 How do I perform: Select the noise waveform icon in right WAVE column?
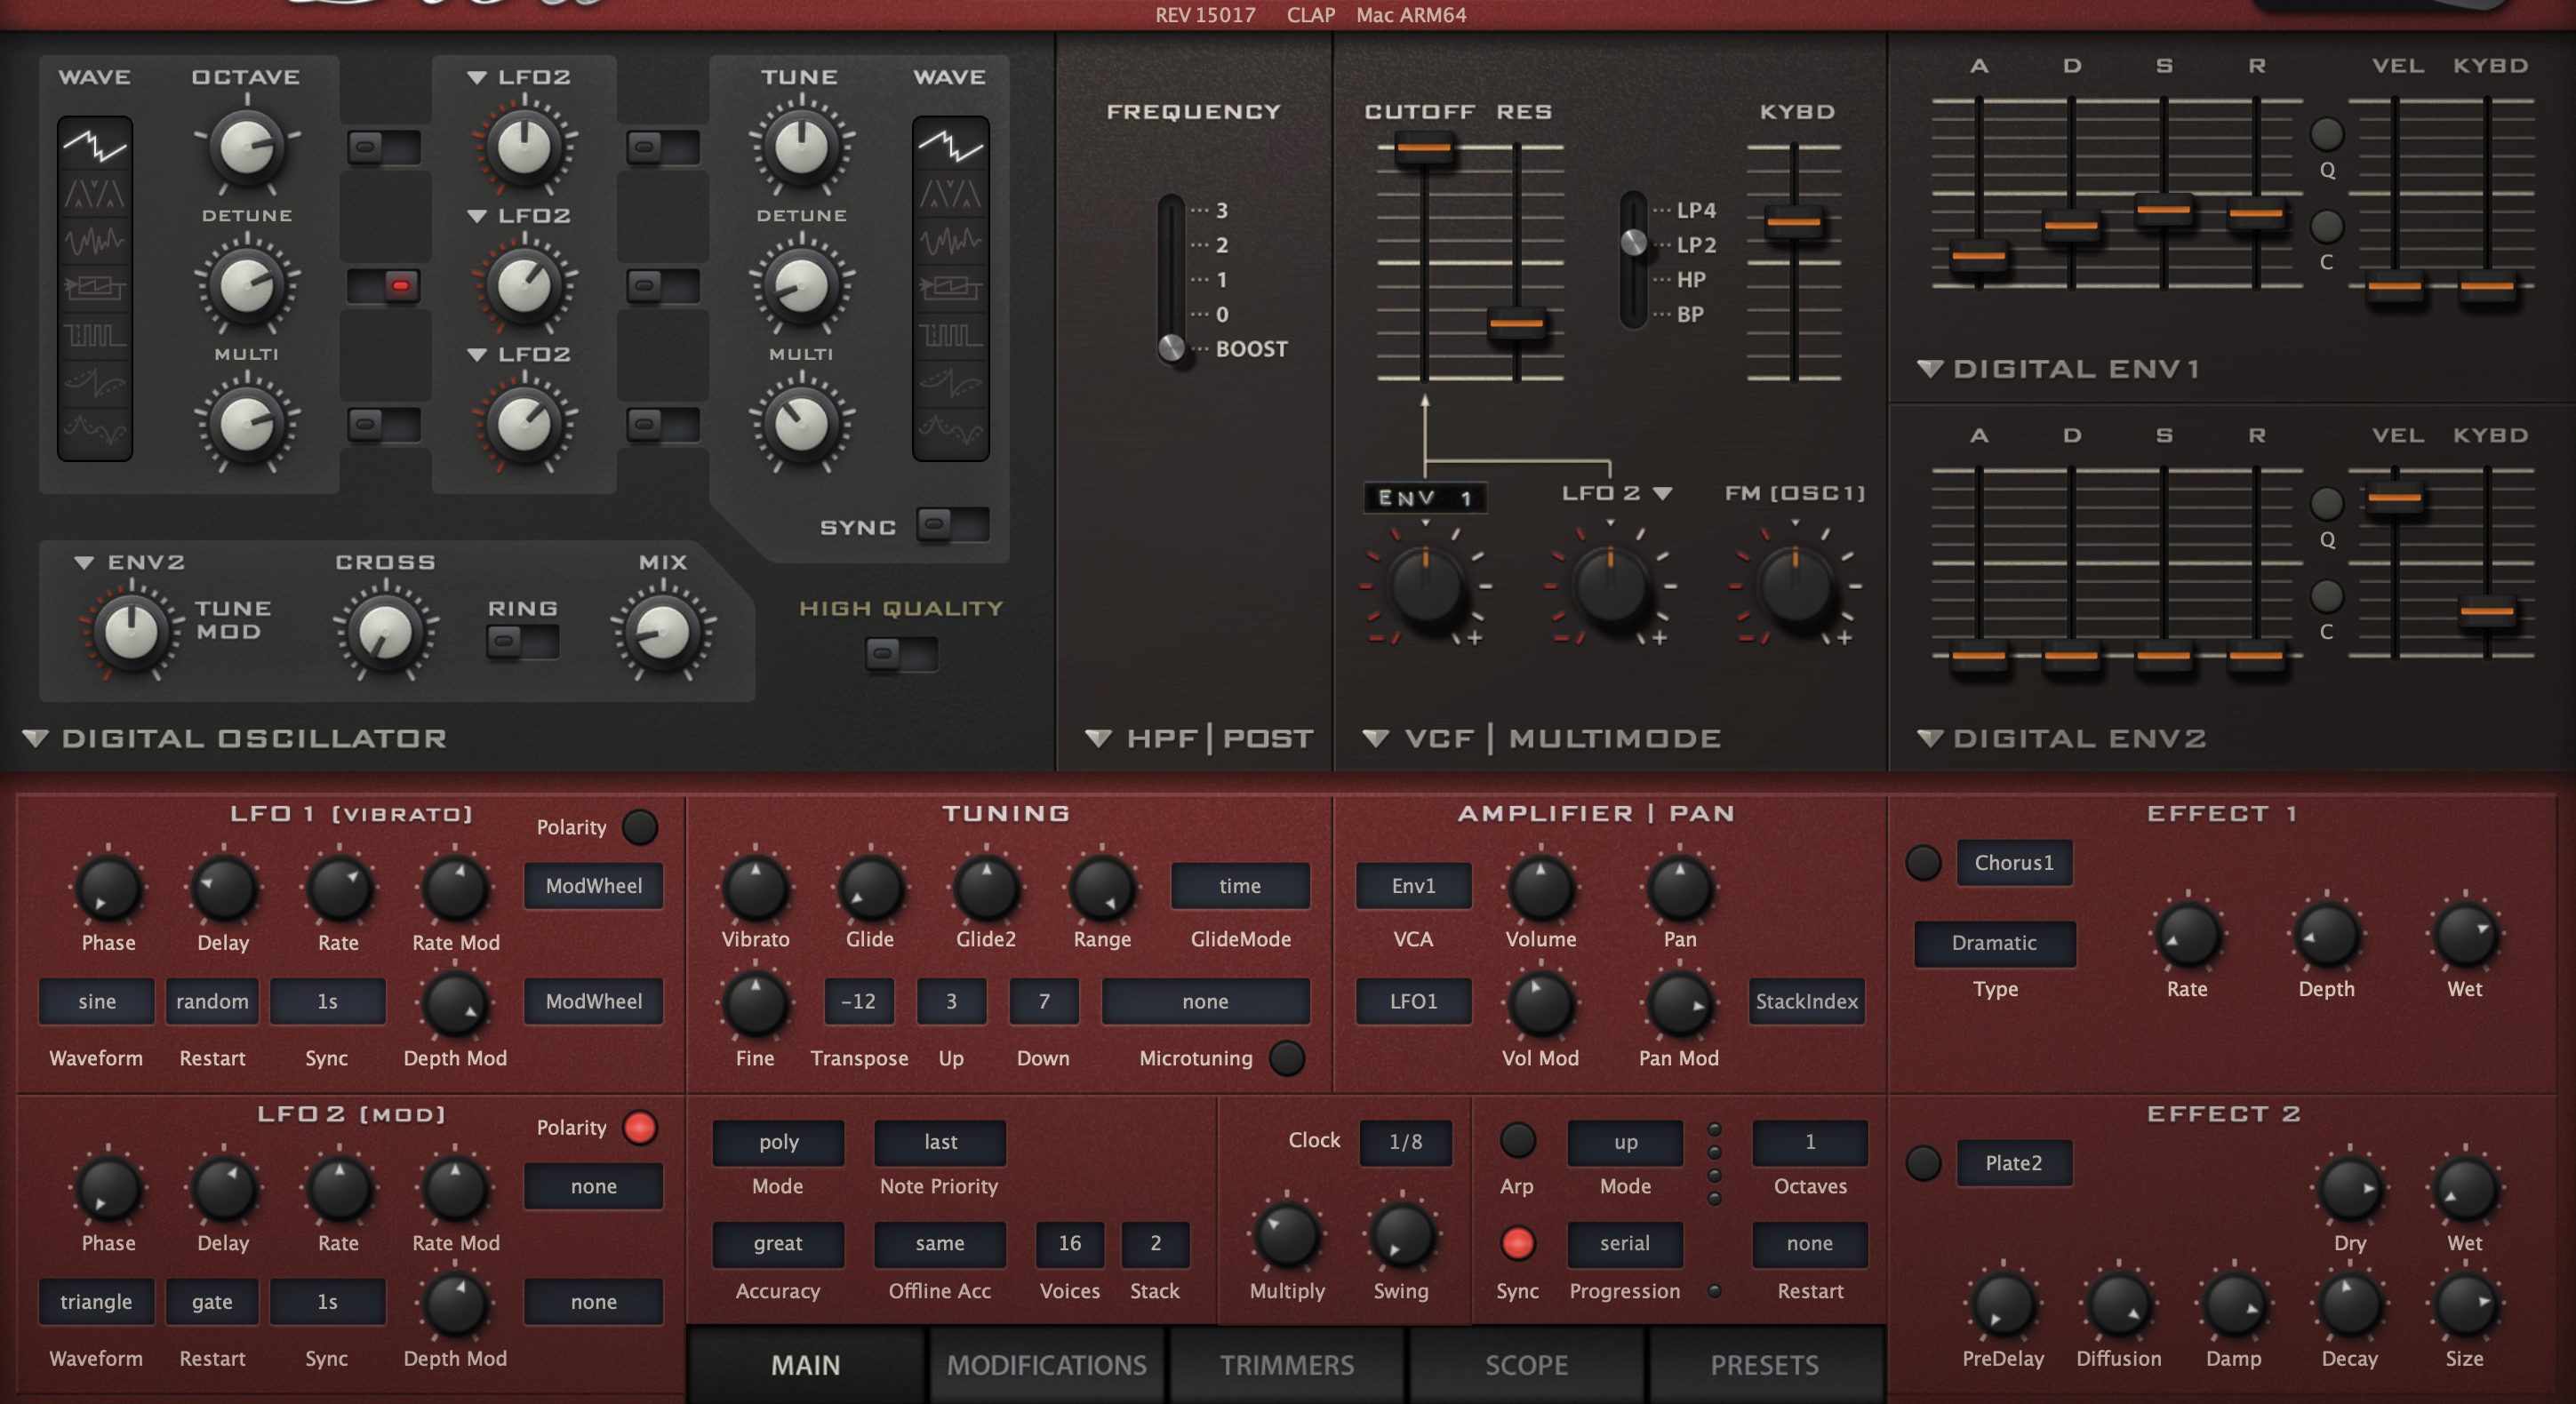coord(950,240)
